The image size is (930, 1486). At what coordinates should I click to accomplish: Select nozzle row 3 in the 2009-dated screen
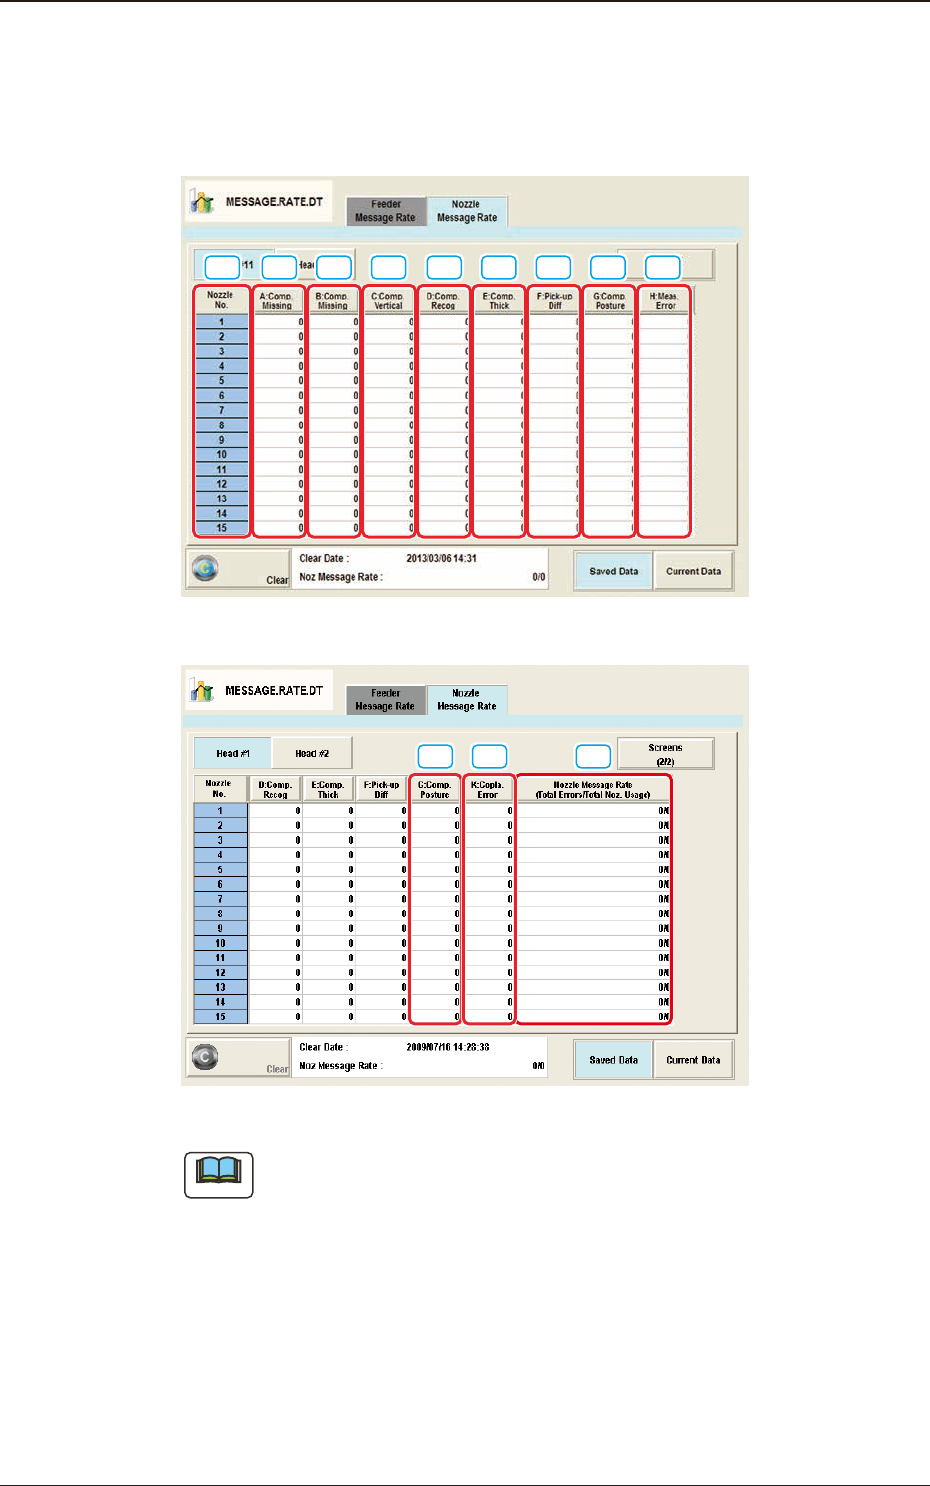pos(221,840)
